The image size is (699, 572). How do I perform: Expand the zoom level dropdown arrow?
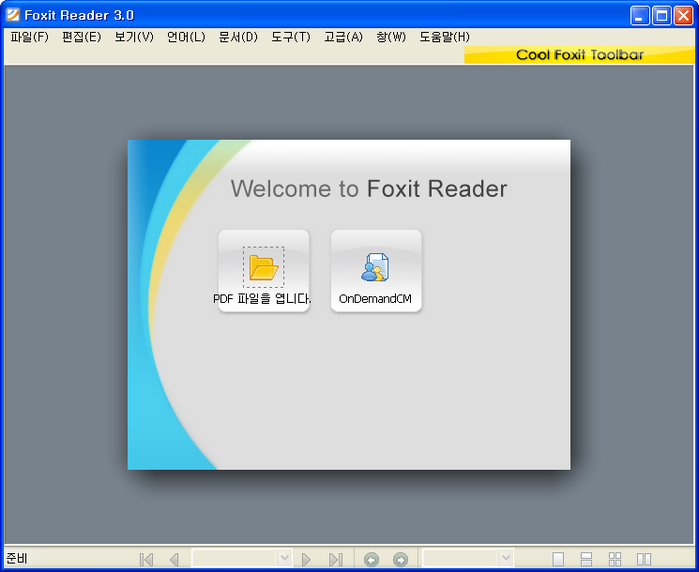tap(506, 558)
